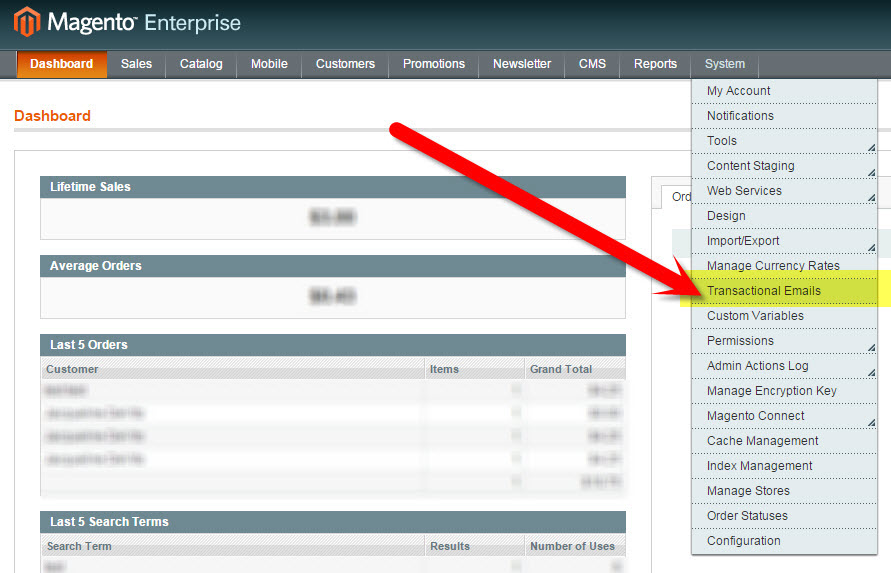Open Configuration in System menu
Image resolution: width=891 pixels, height=573 pixels.
784,541
